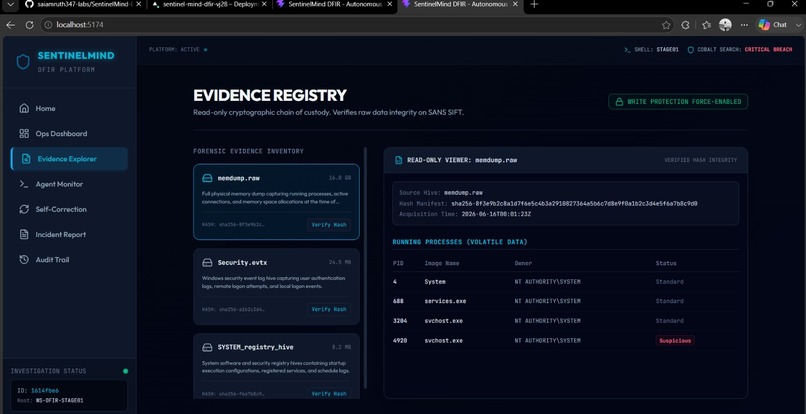Click the browser back arrow
The width and height of the screenshot is (806, 414).
10,25
